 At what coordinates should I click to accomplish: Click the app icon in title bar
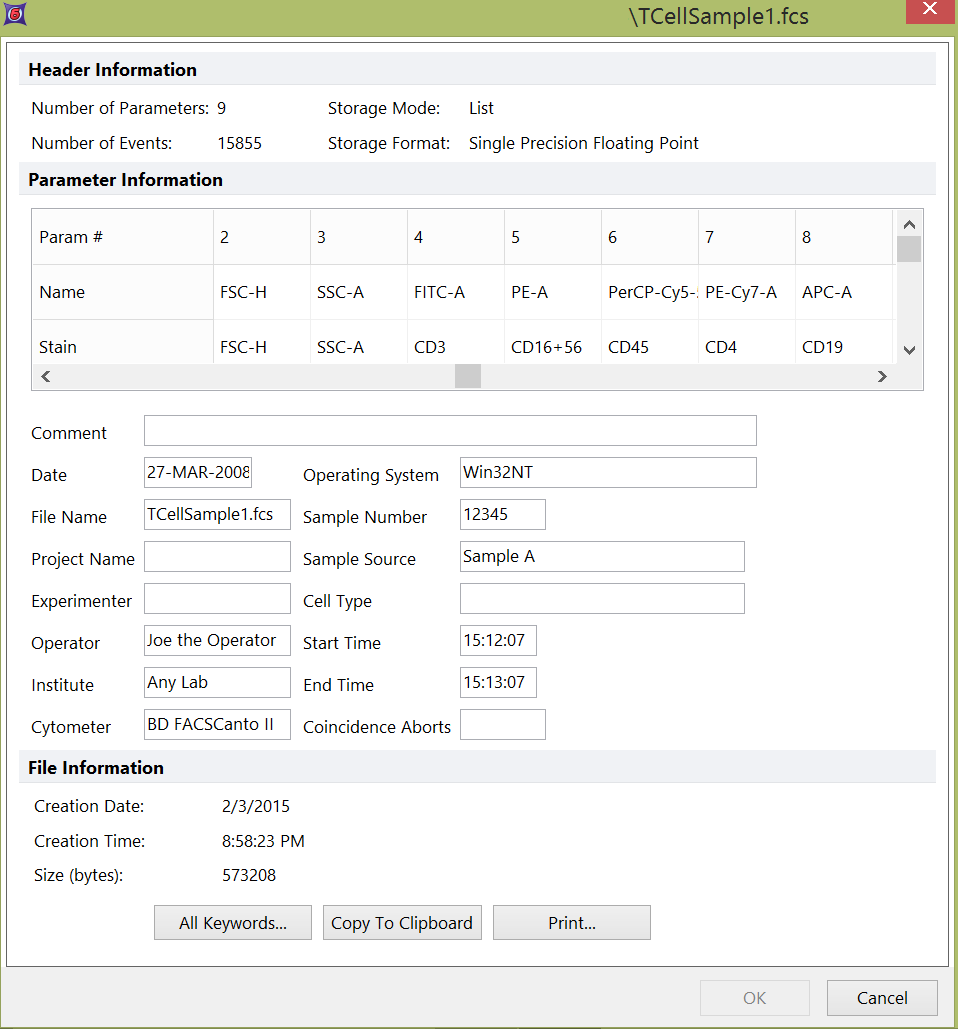click(14, 14)
